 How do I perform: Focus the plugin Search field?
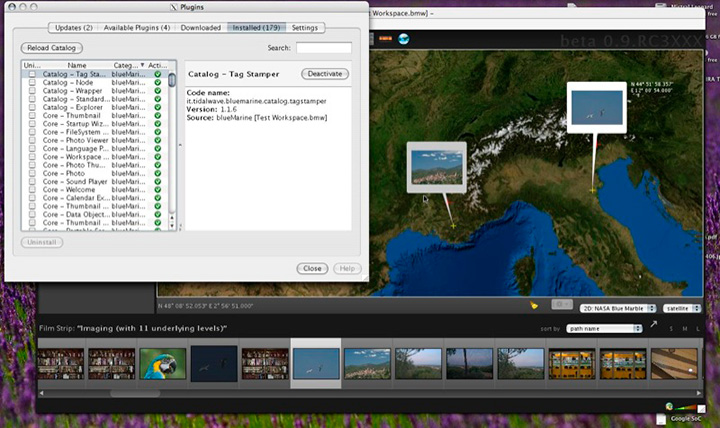[x=324, y=48]
